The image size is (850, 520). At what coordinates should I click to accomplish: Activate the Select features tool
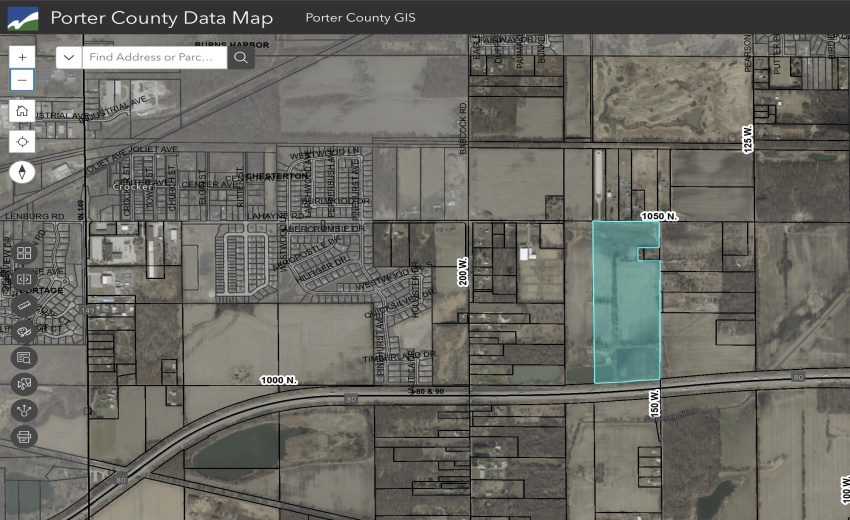click(25, 383)
